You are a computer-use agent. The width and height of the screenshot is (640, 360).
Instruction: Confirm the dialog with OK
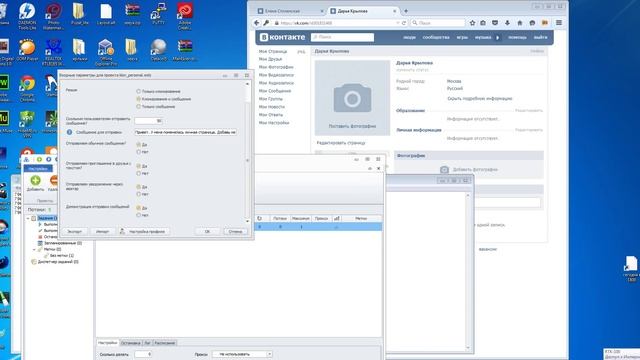pyautogui.click(x=207, y=231)
